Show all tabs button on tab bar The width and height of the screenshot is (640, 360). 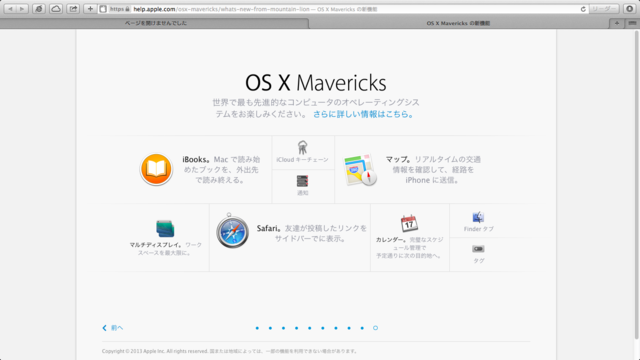[x=632, y=23]
